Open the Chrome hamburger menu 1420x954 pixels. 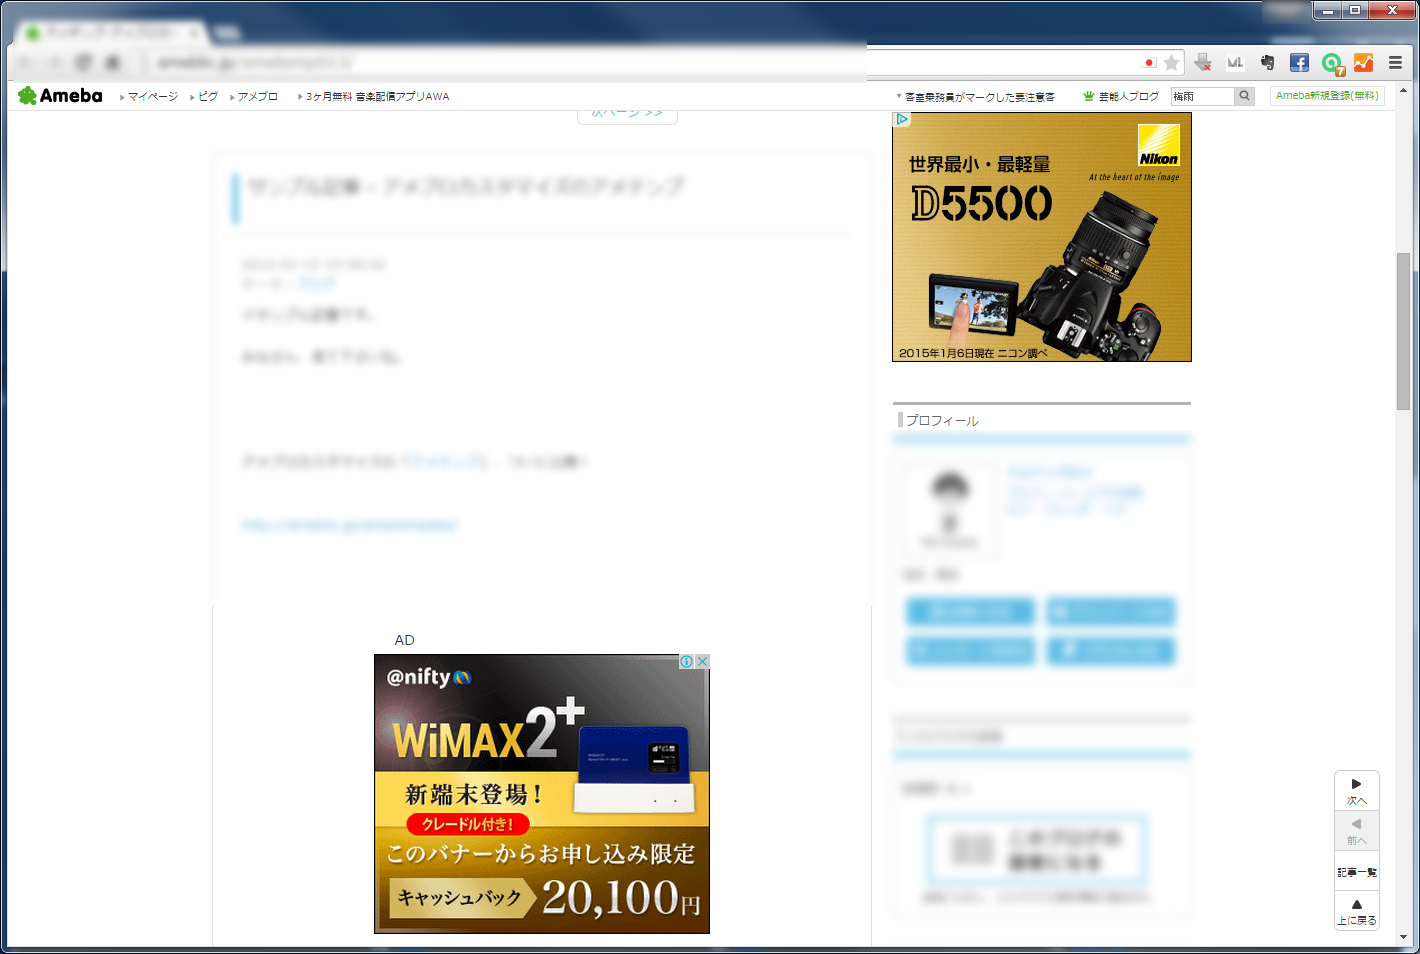click(1396, 63)
